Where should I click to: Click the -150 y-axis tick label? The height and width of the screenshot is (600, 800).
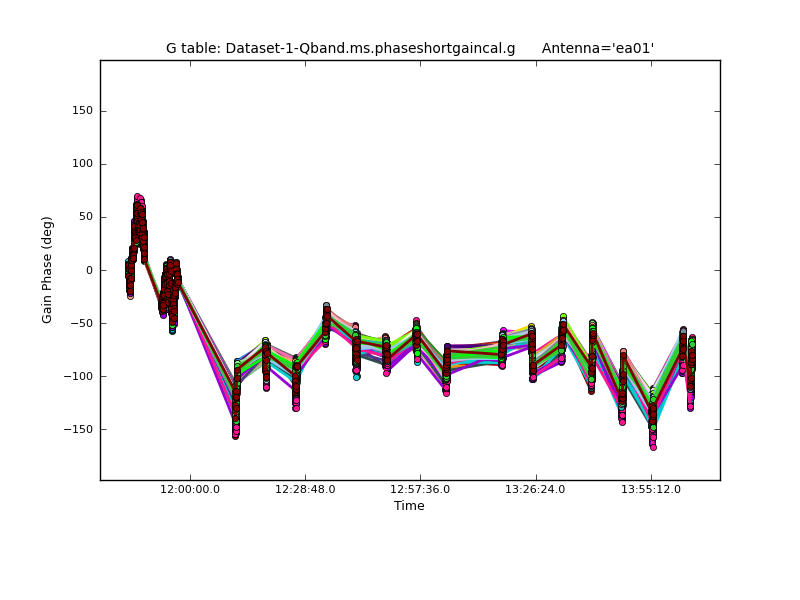79,429
